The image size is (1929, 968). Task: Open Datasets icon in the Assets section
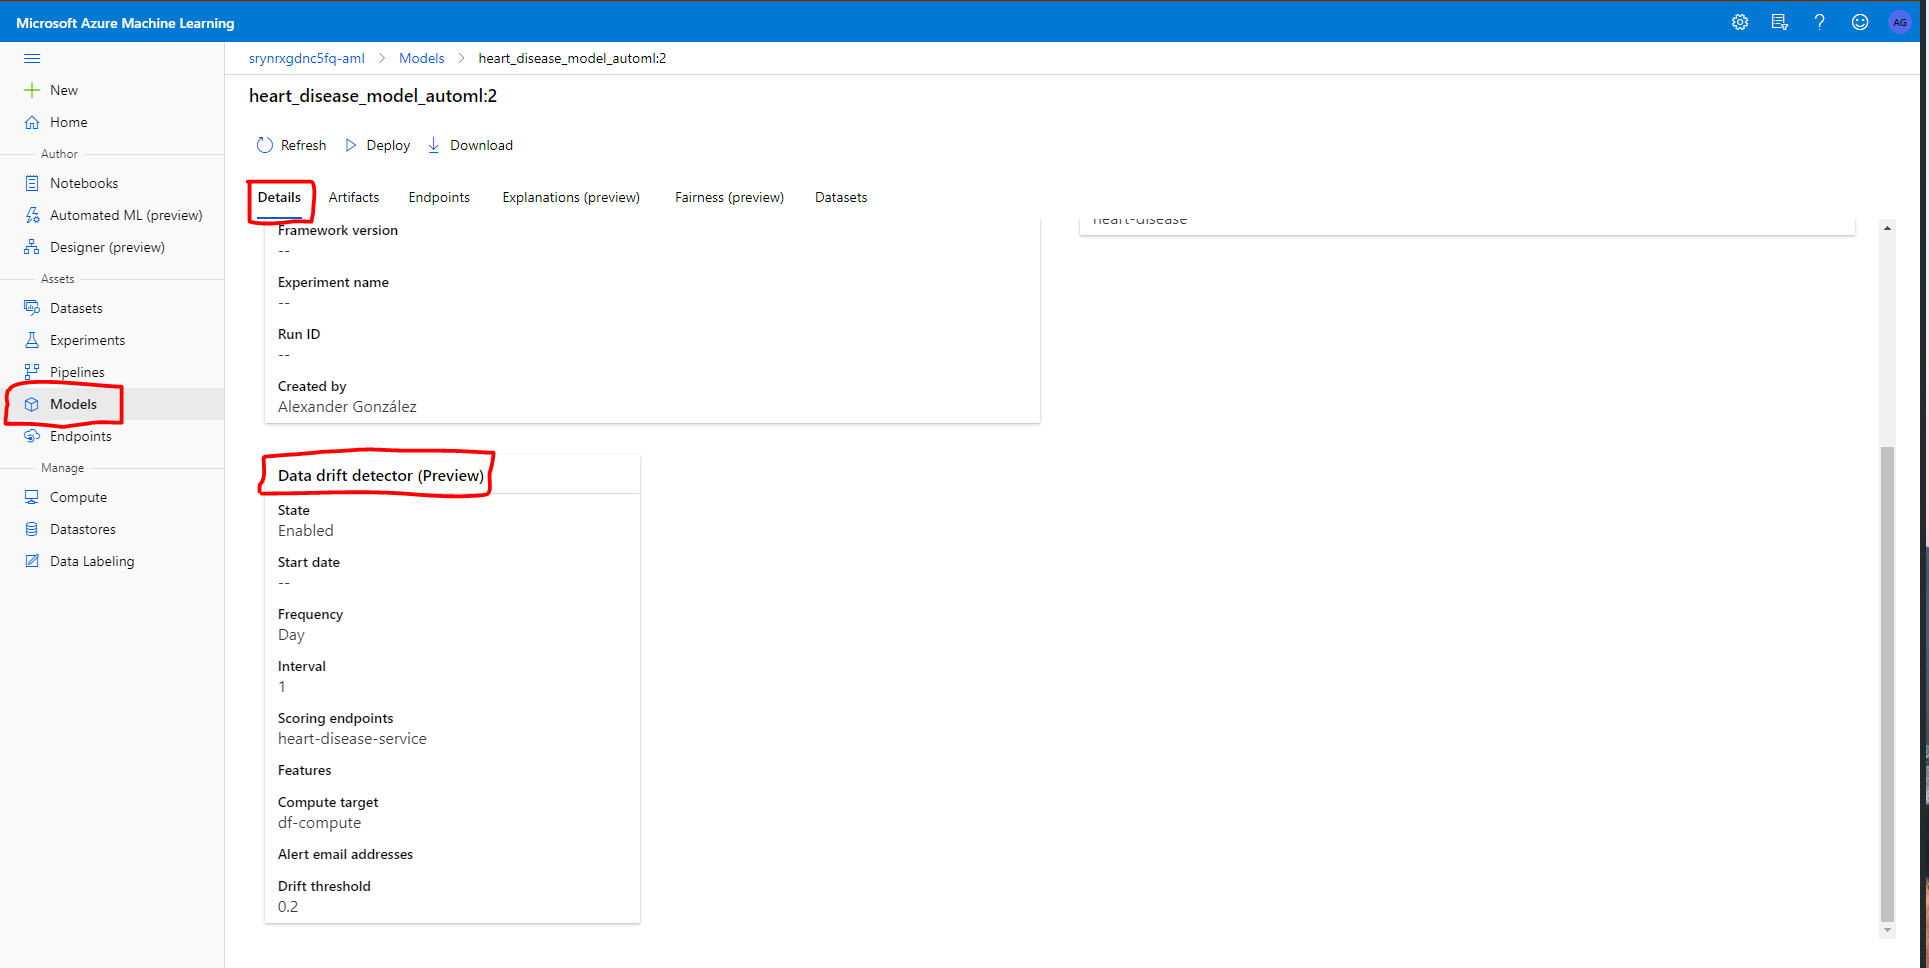32,308
